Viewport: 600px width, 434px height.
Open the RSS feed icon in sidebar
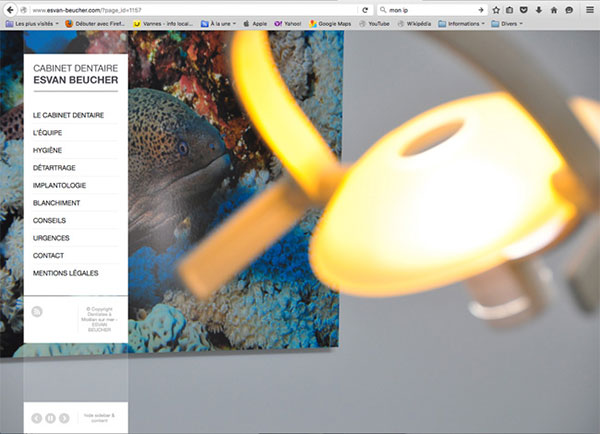pyautogui.click(x=37, y=312)
